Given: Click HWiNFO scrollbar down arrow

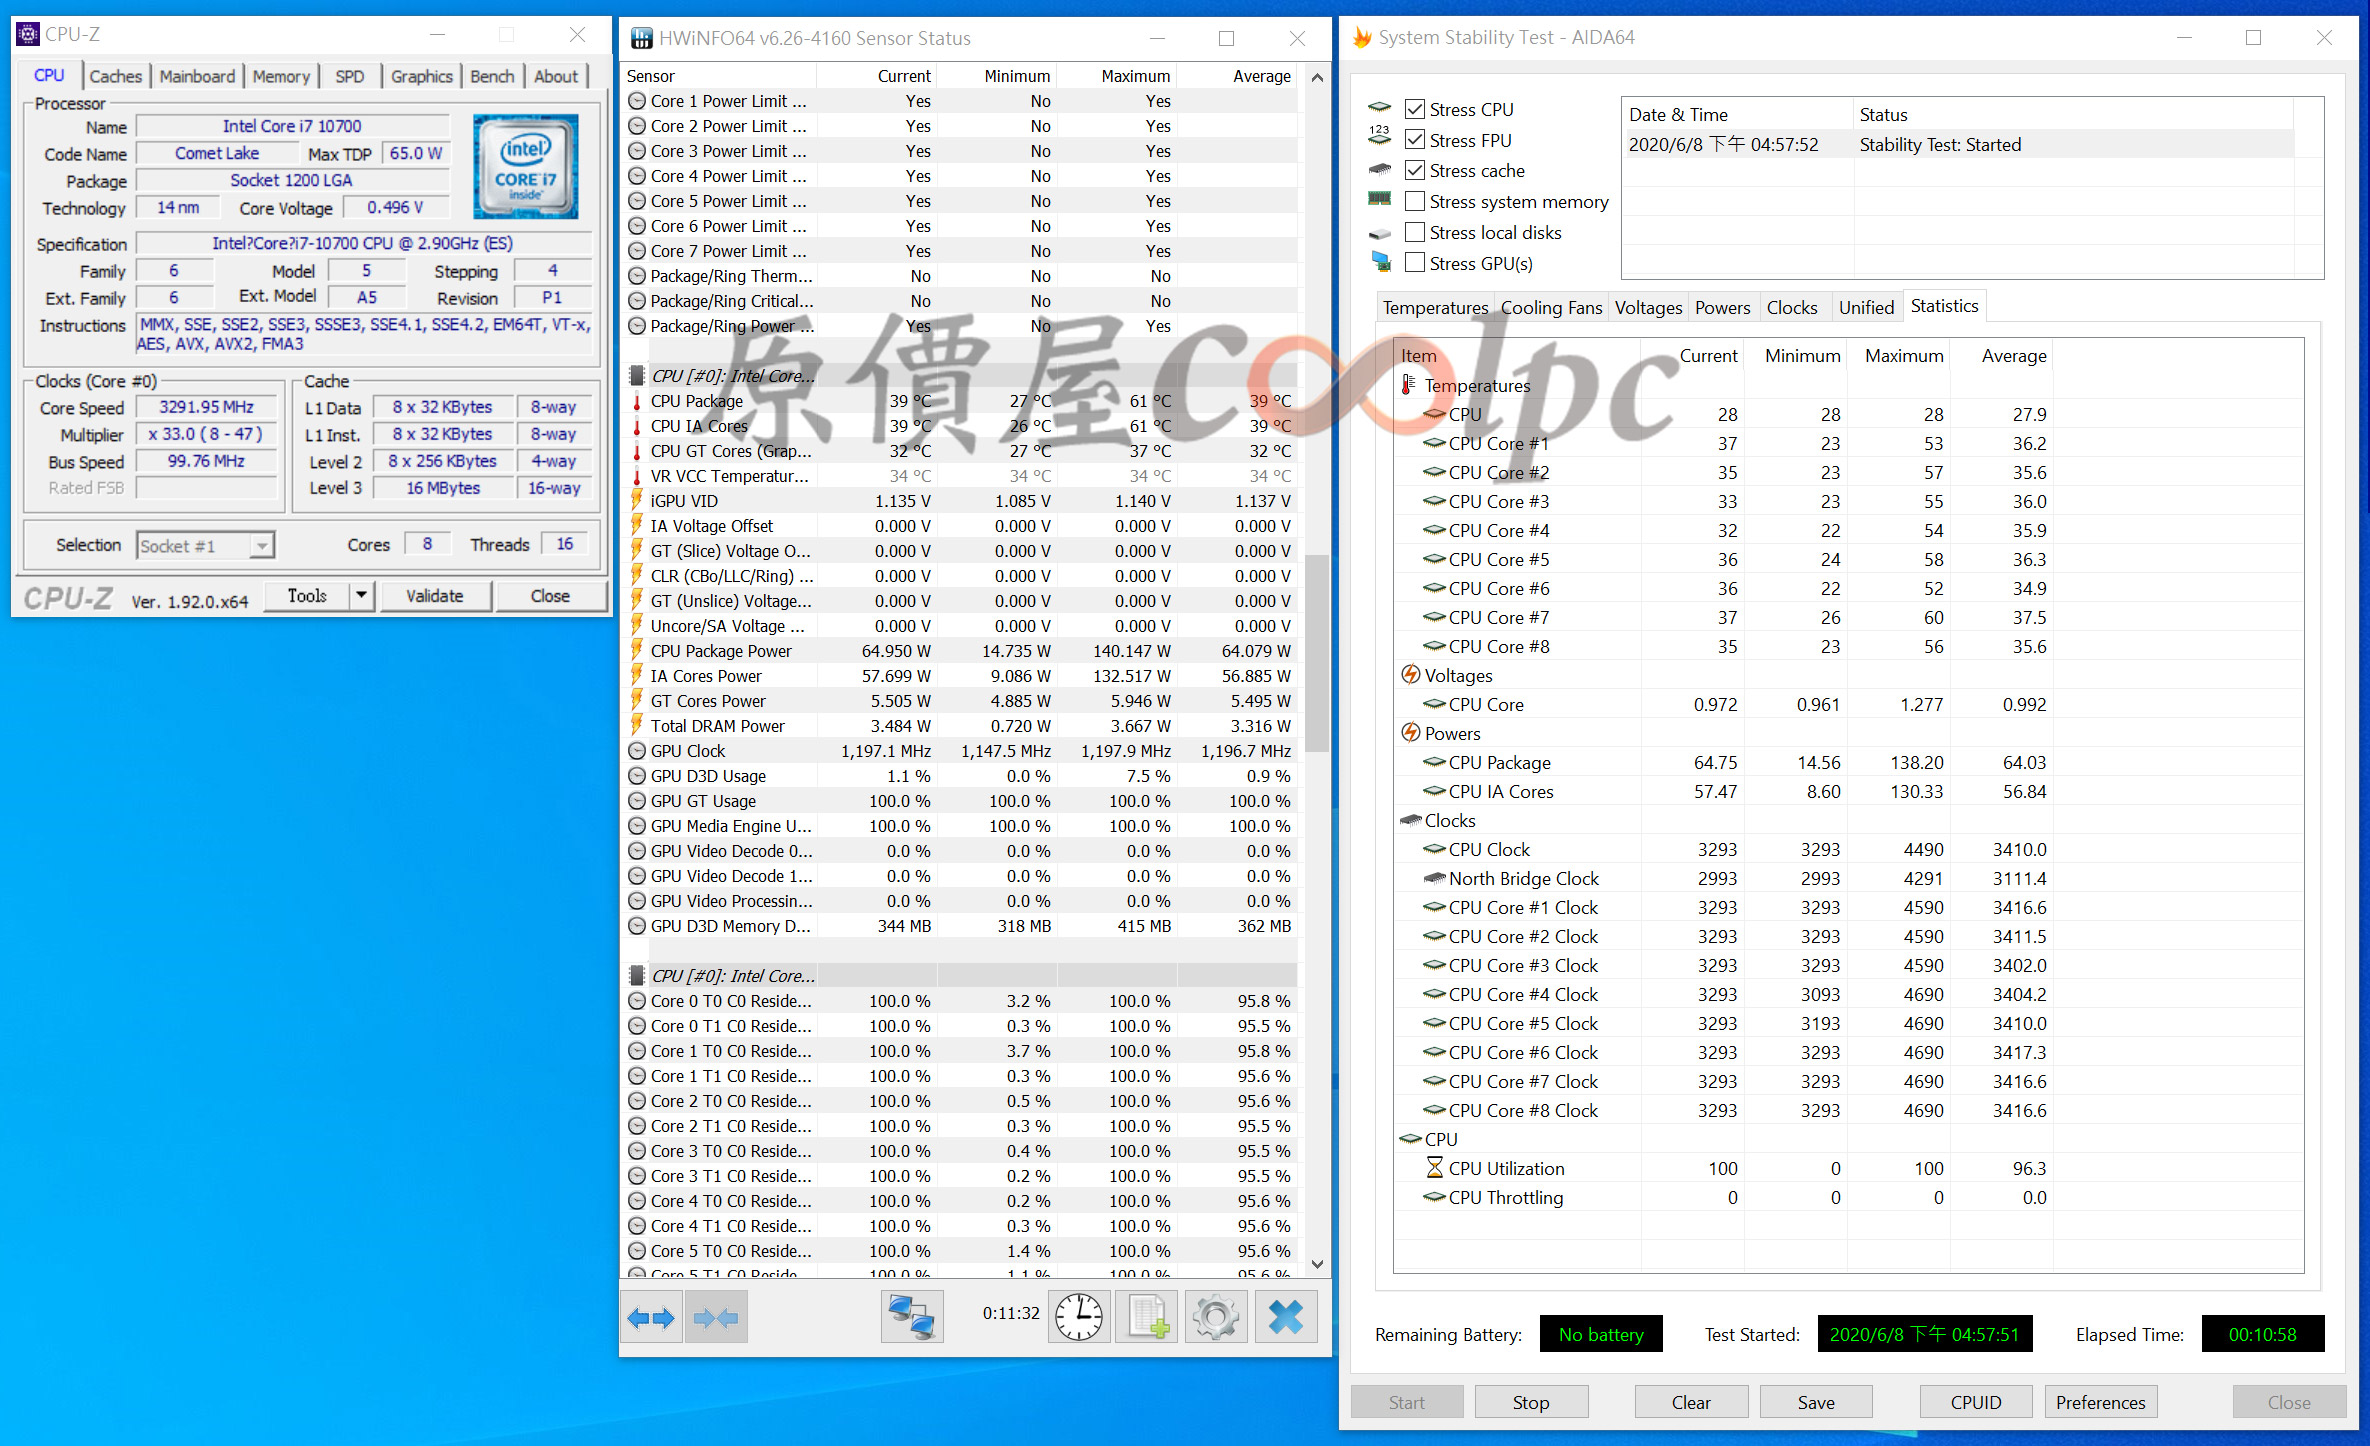Looking at the screenshot, I should 1318,1264.
